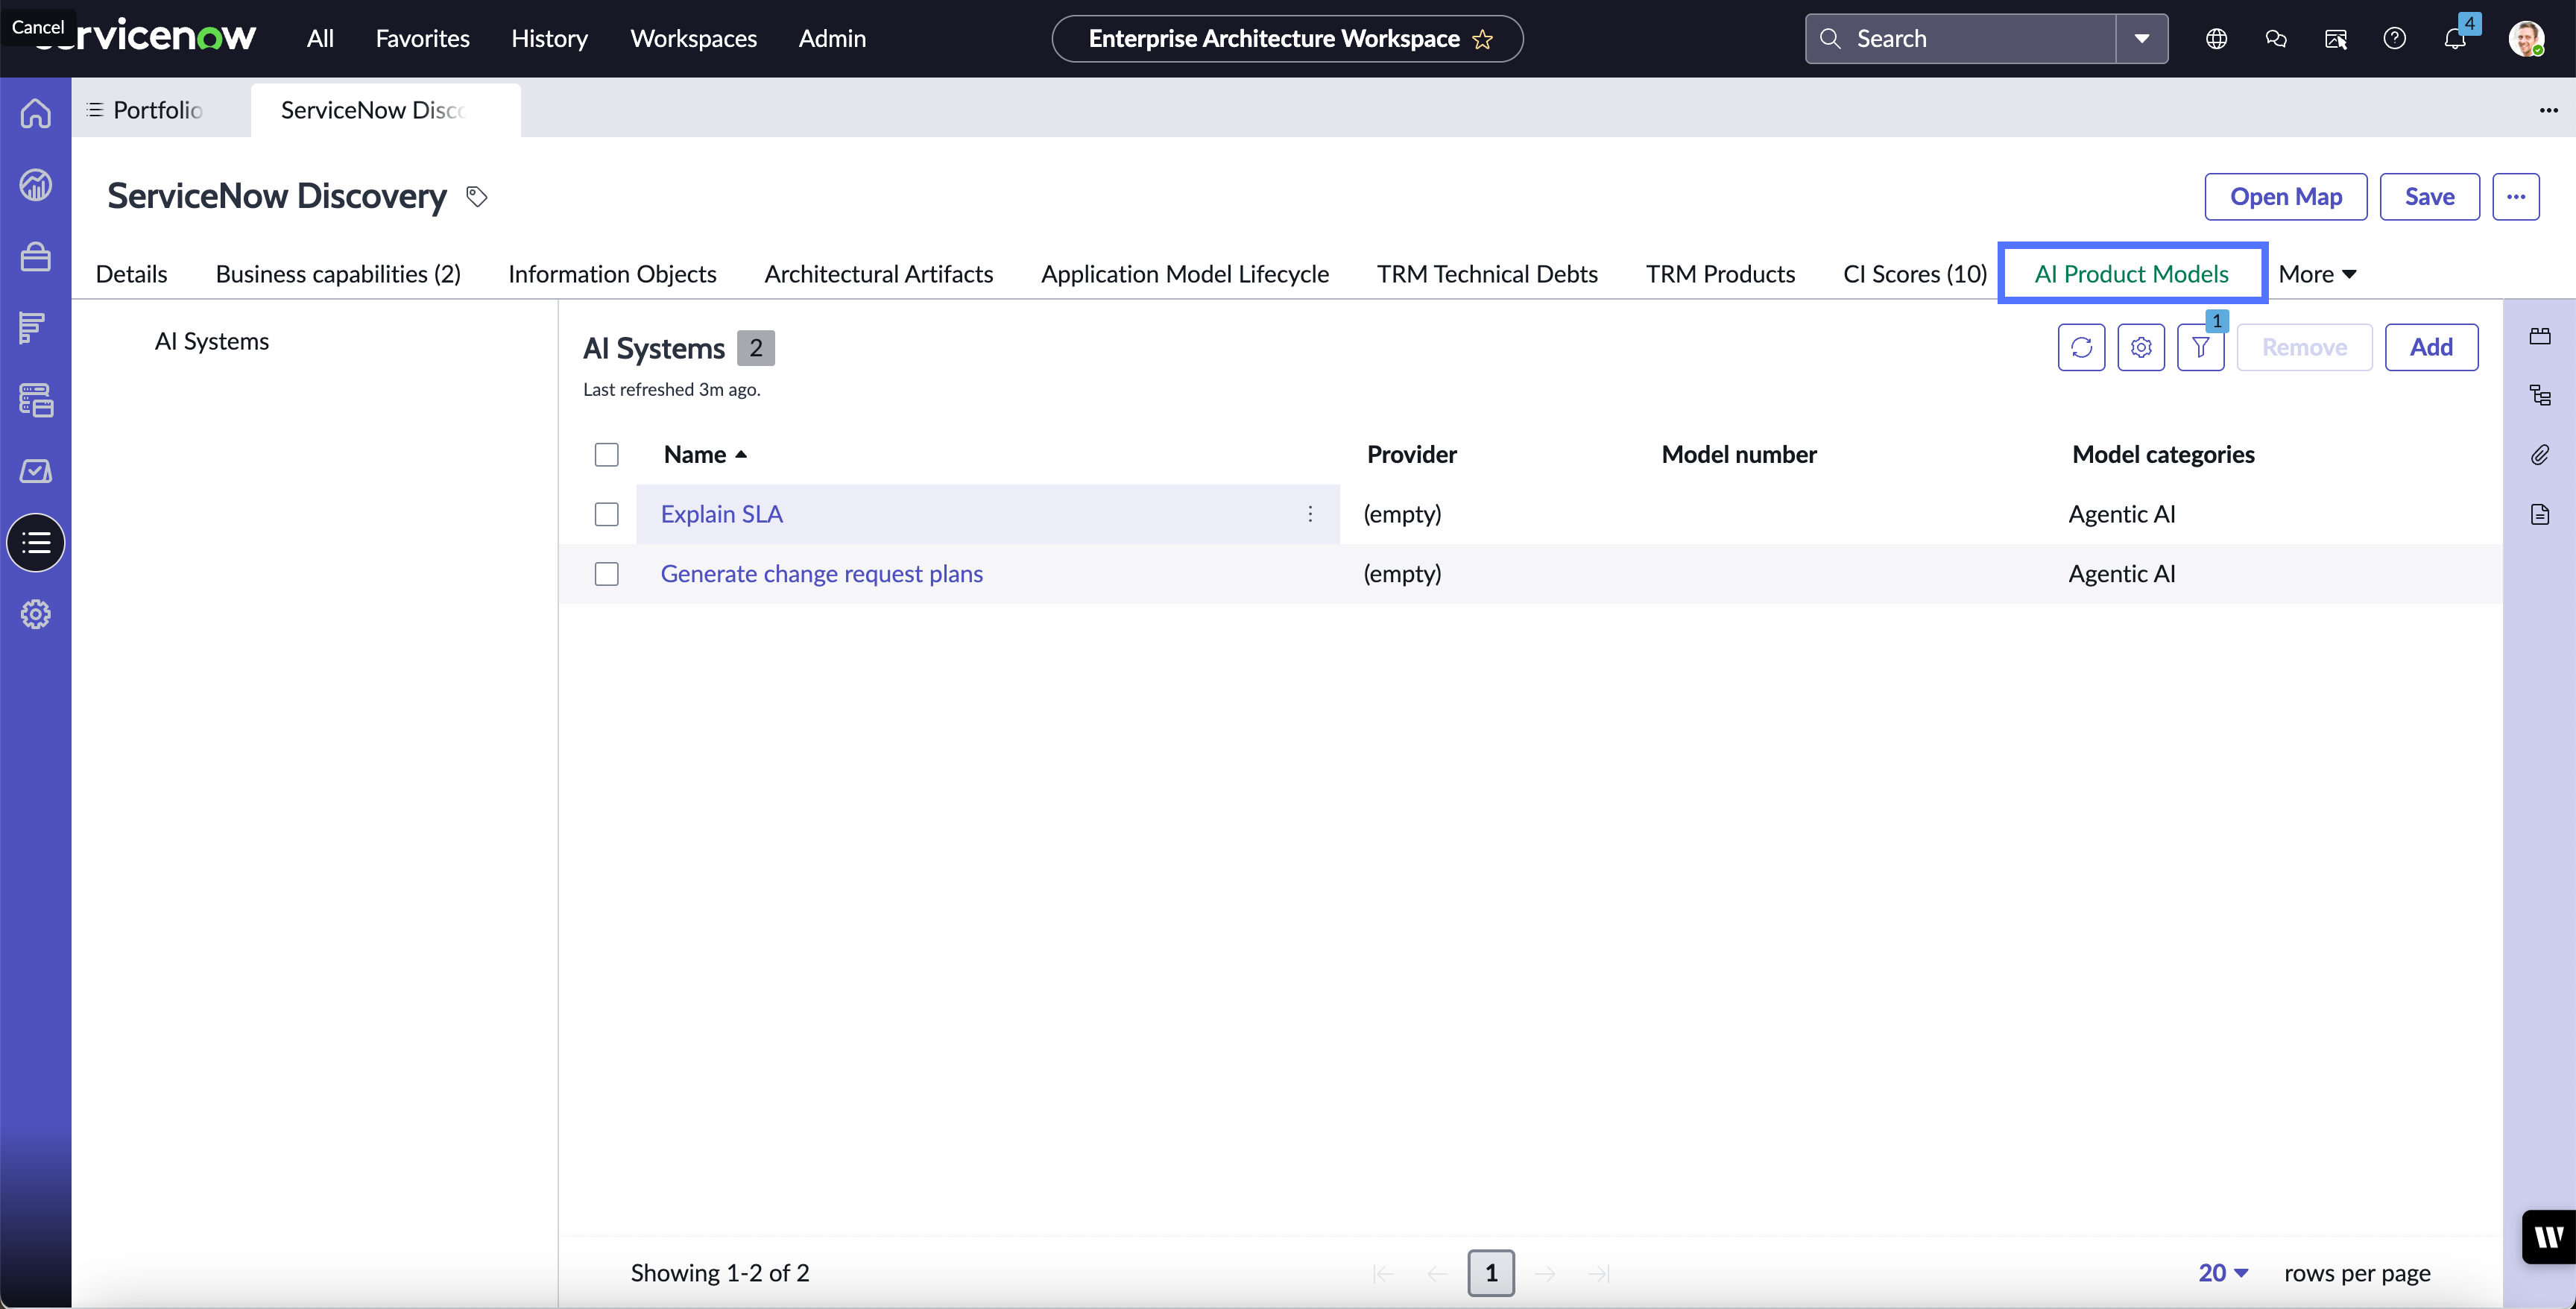Check the Generate change request plans checkbox
The width and height of the screenshot is (2576, 1309).
[606, 574]
